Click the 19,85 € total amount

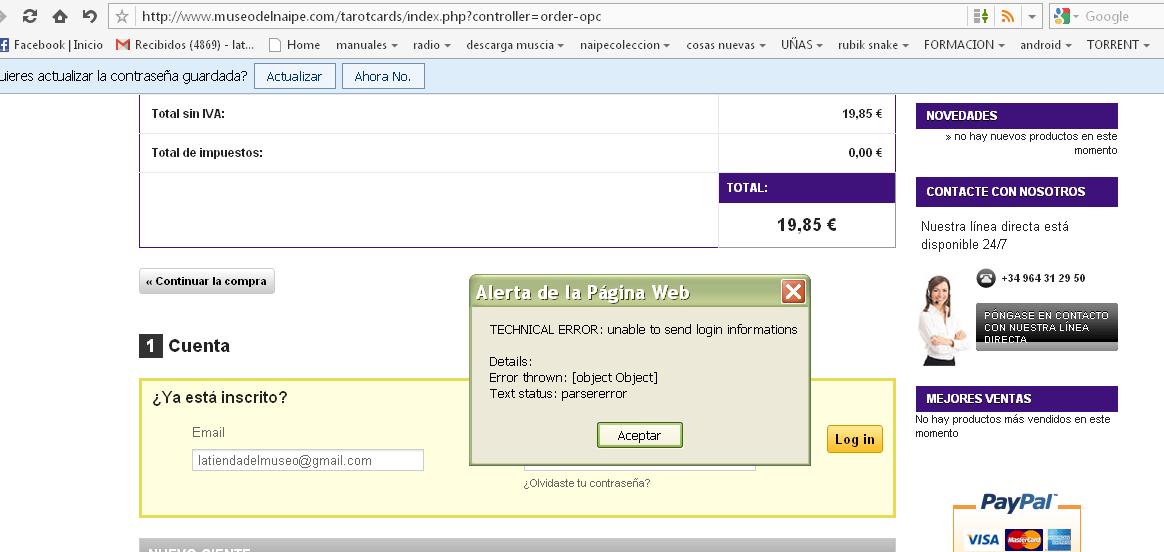point(806,225)
